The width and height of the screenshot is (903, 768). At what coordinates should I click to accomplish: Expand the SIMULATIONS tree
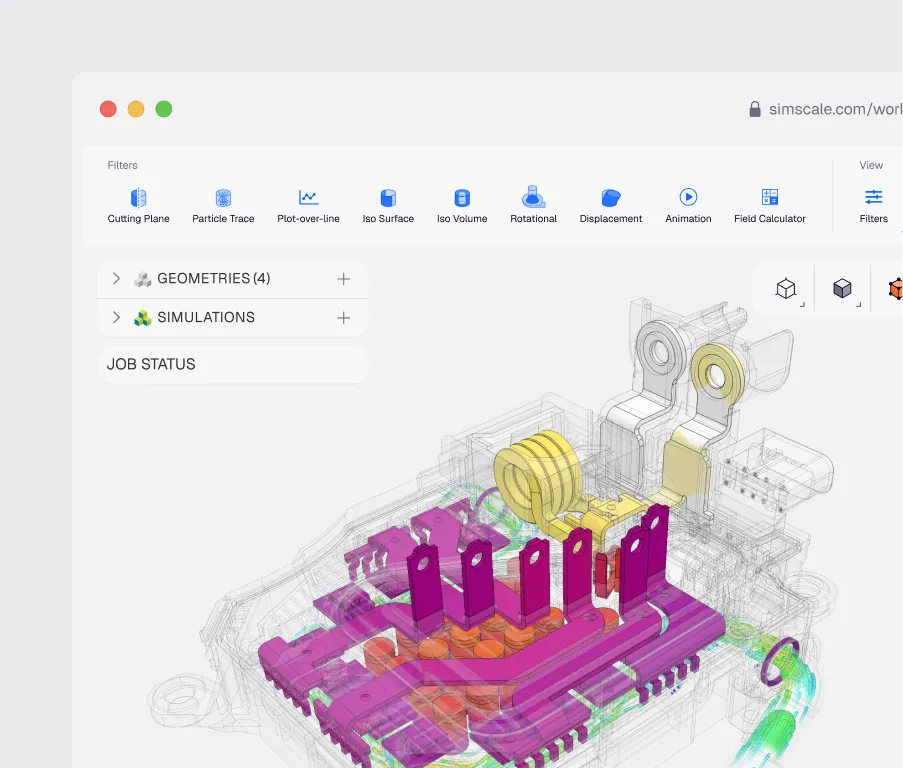tap(116, 317)
